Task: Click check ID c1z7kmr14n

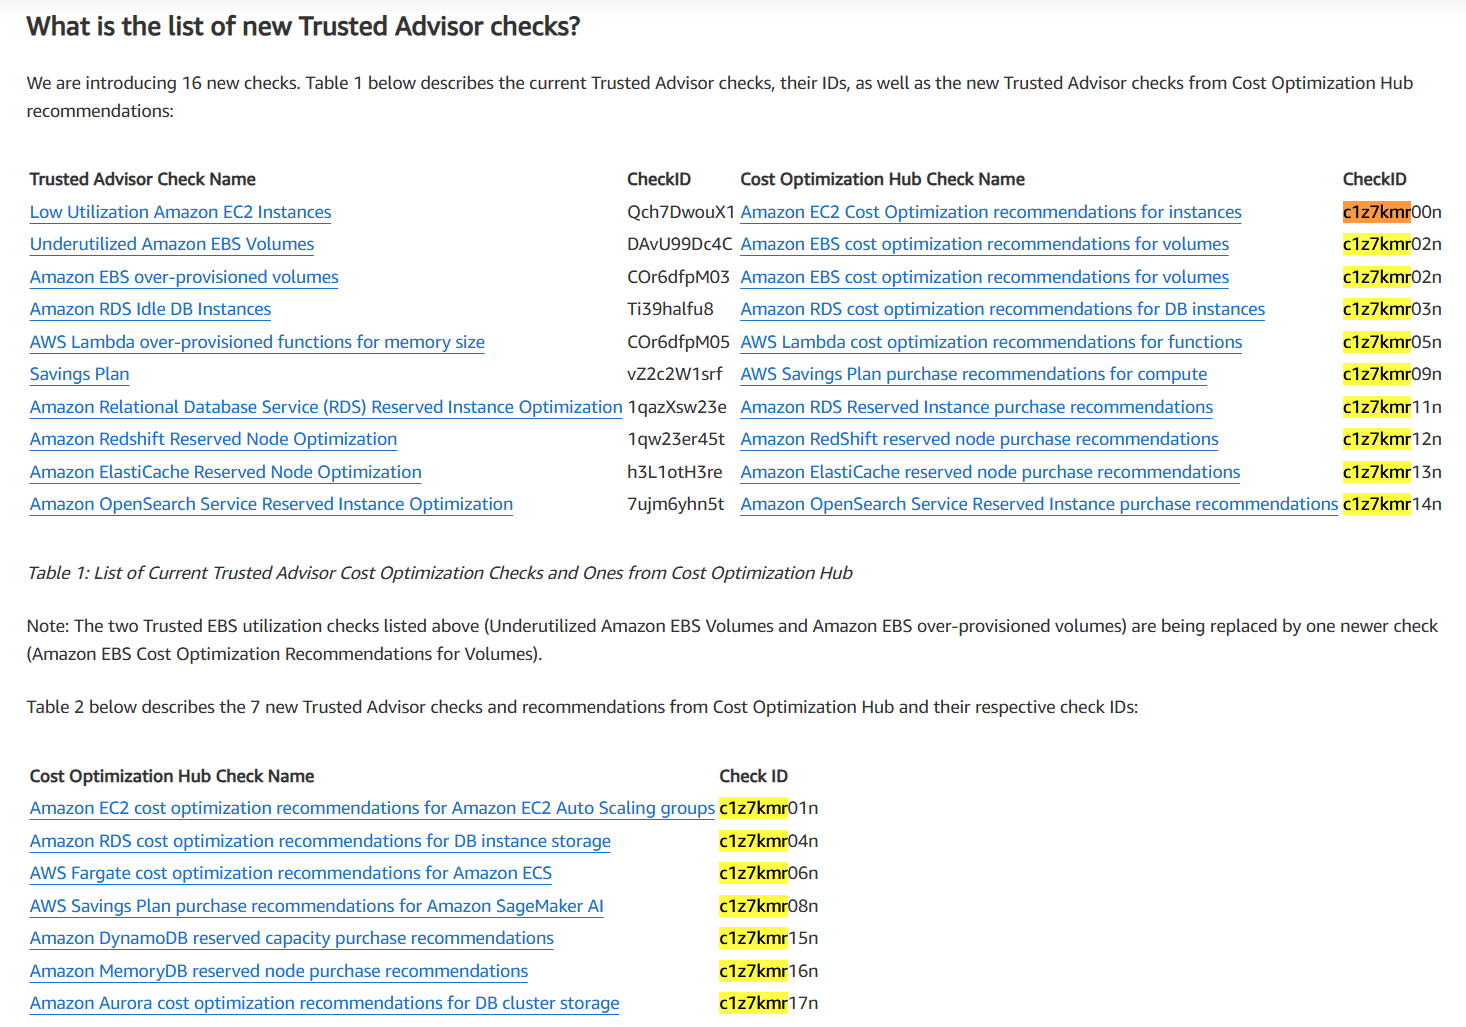Action: click(x=1392, y=504)
